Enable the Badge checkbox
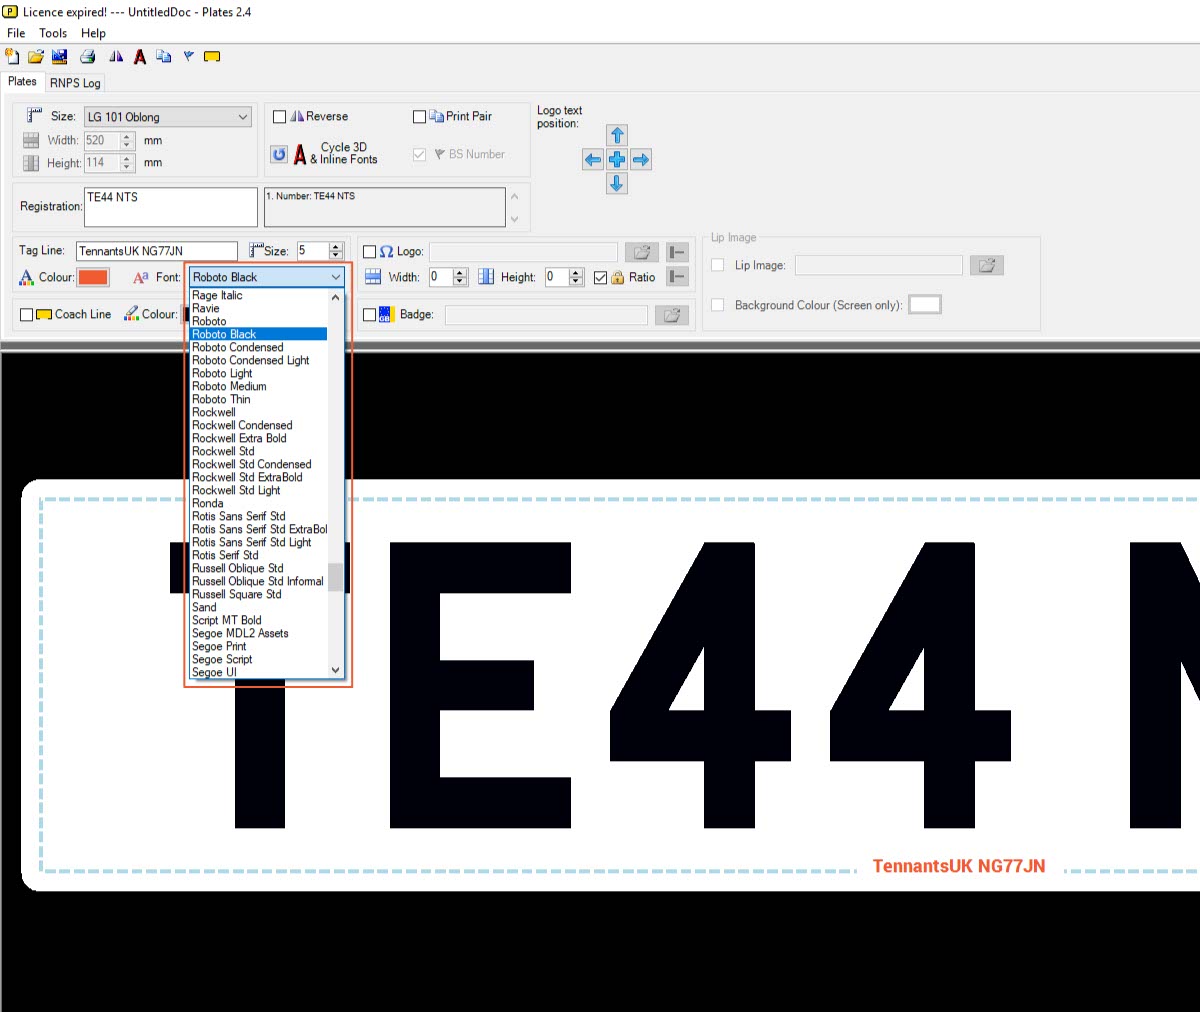Screen dimensions: 1200x1012 tap(370, 315)
